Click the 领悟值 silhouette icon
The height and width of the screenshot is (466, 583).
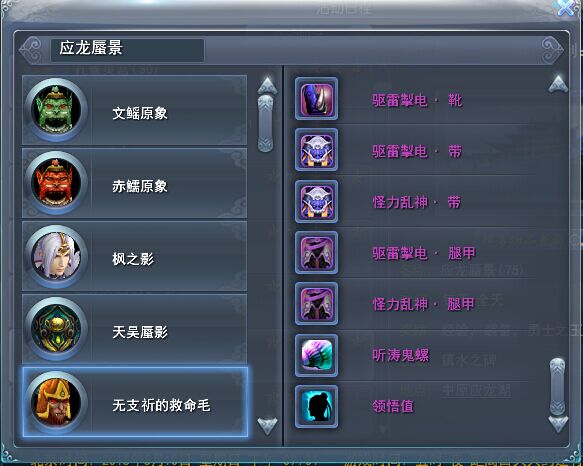pos(316,406)
